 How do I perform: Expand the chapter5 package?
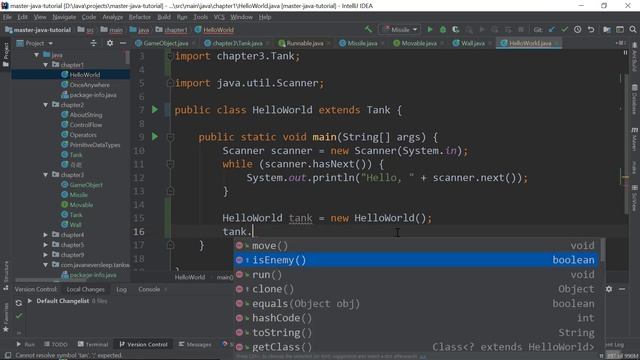pos(46,245)
